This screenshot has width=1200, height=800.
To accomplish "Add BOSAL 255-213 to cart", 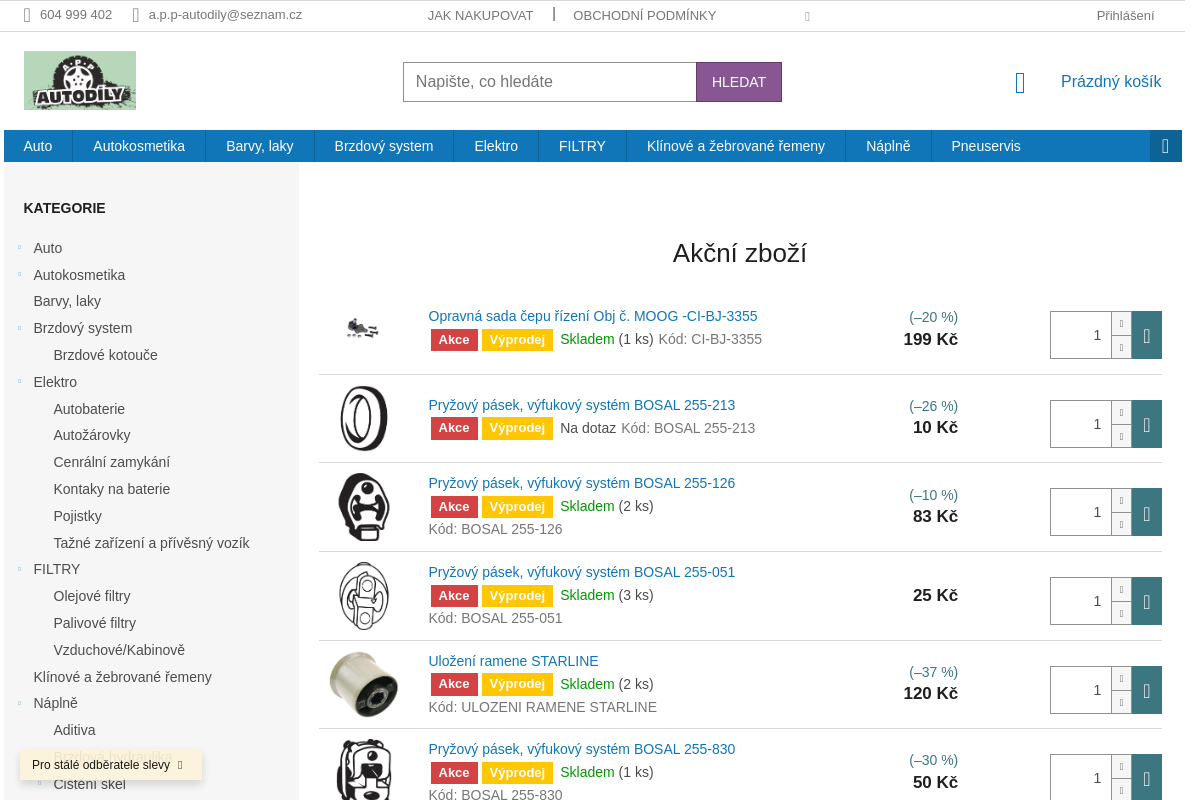I will coord(1146,424).
